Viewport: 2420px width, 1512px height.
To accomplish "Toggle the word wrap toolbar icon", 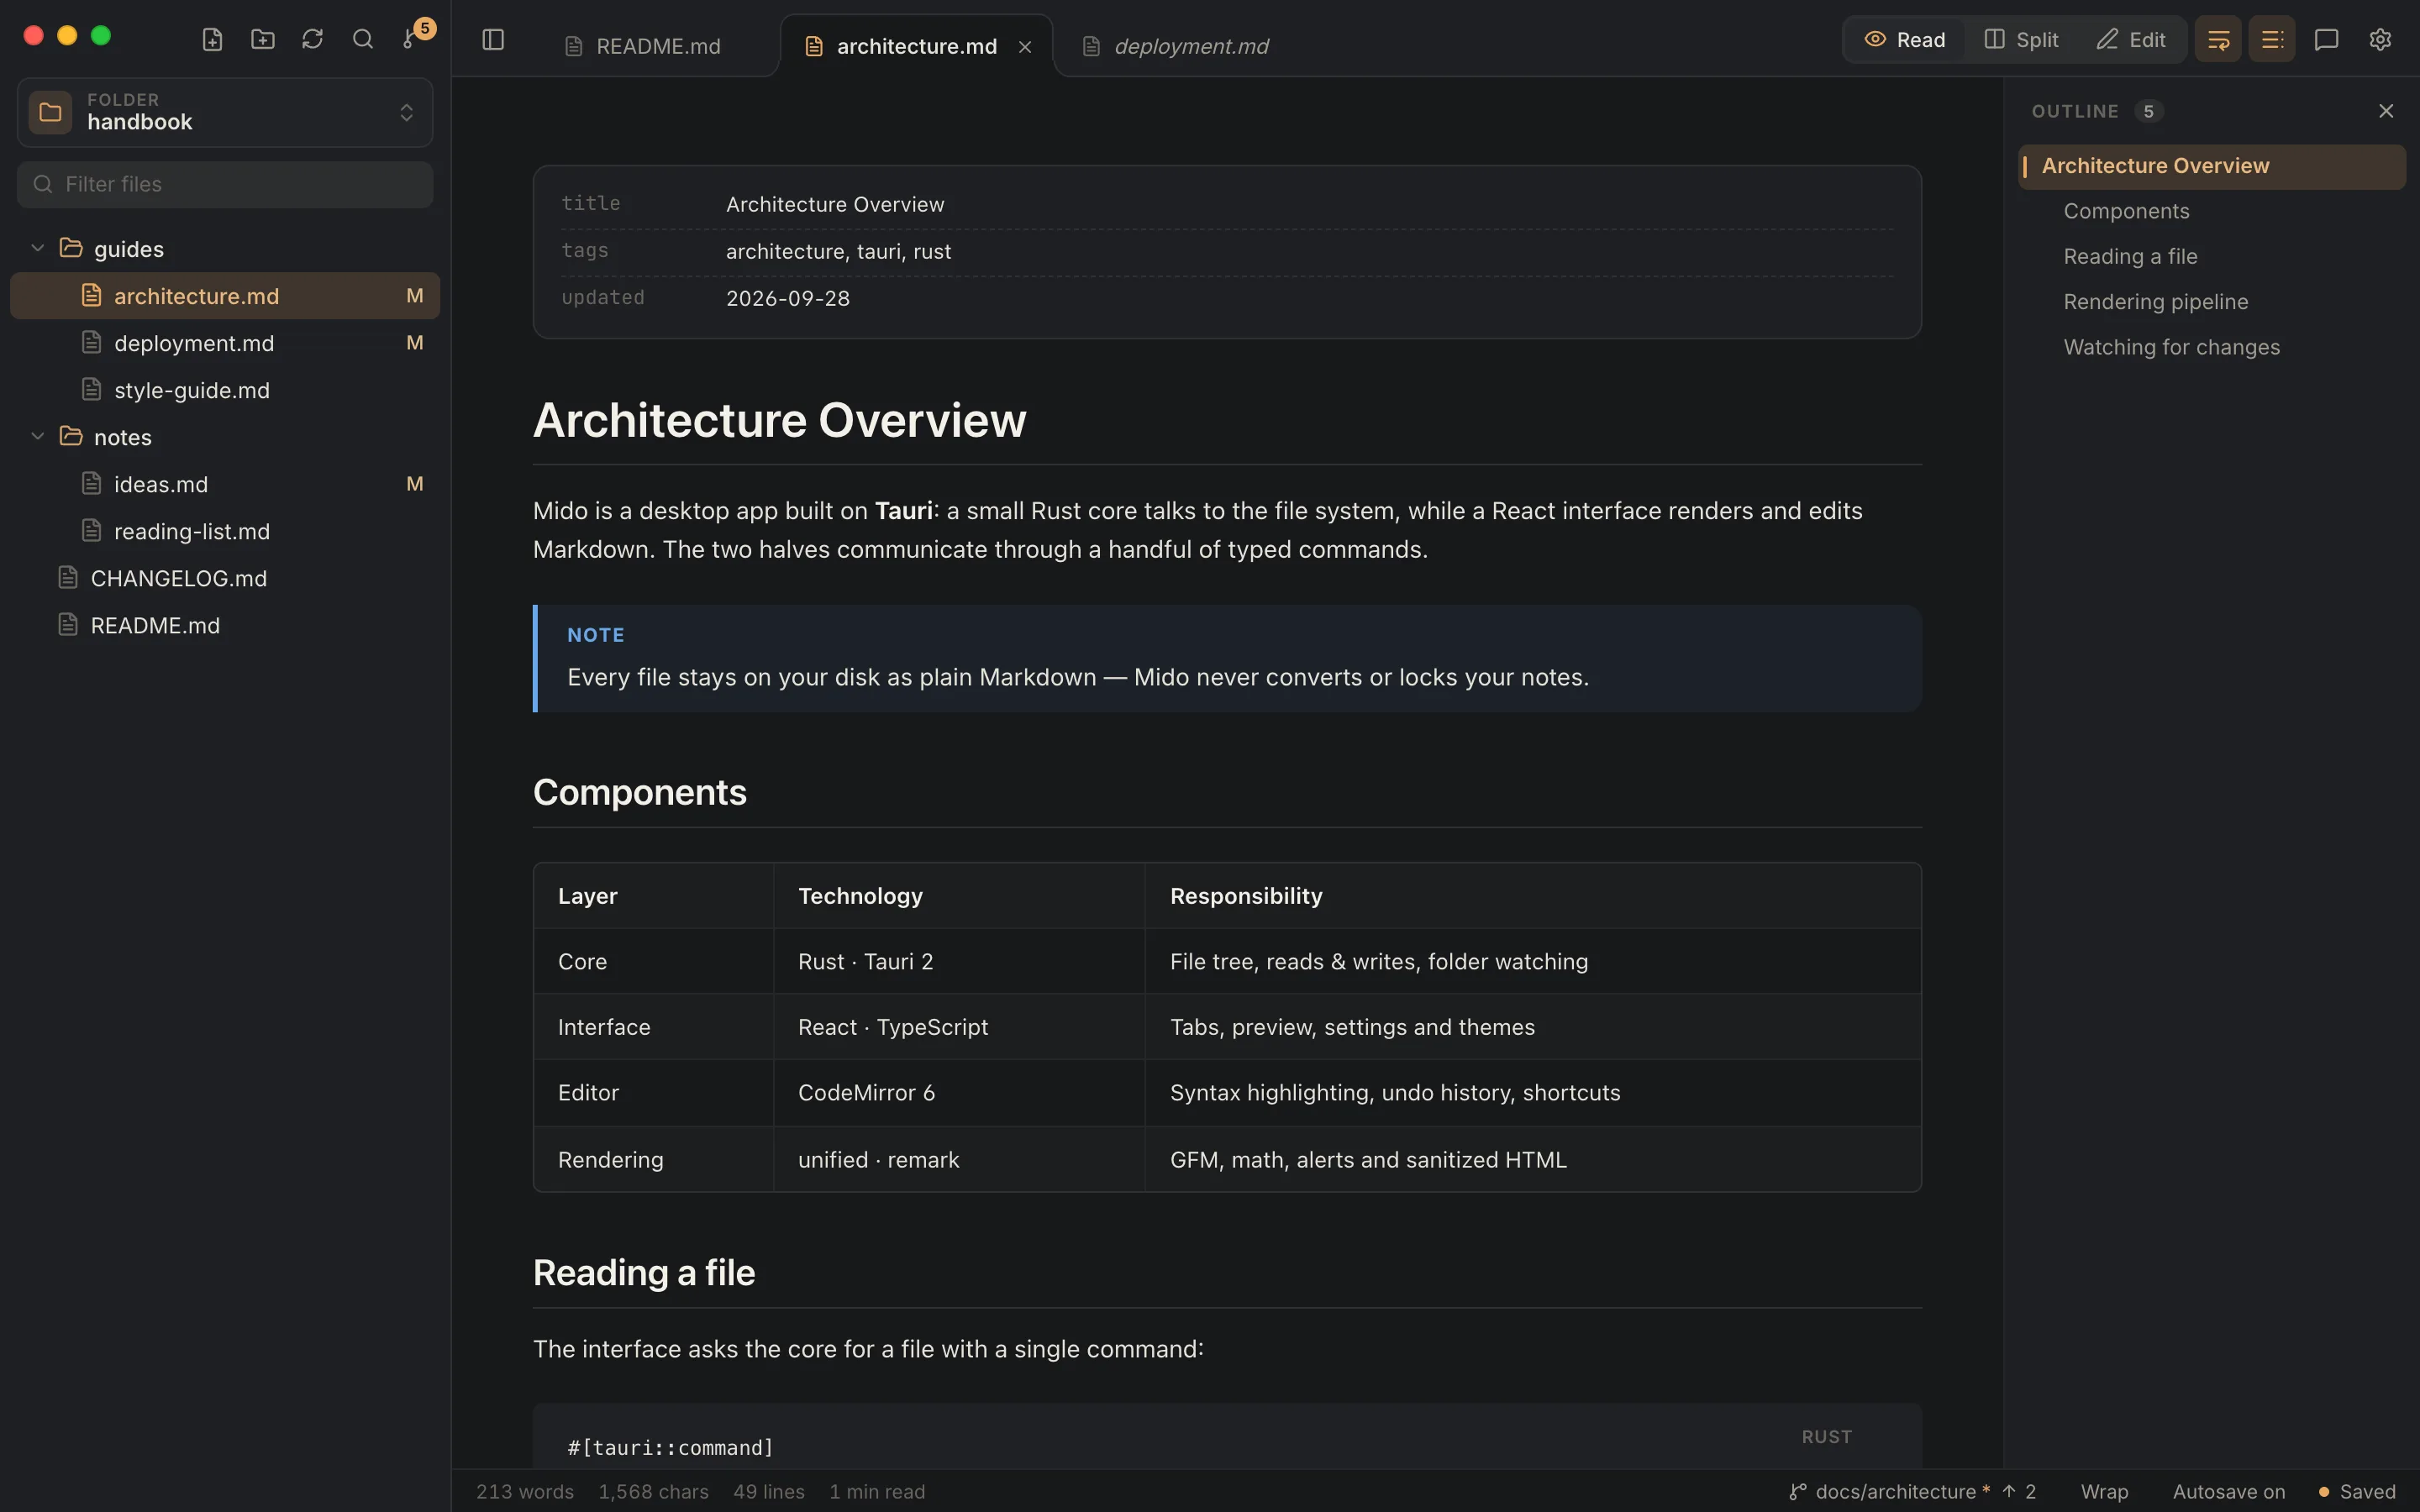I will (x=2218, y=39).
